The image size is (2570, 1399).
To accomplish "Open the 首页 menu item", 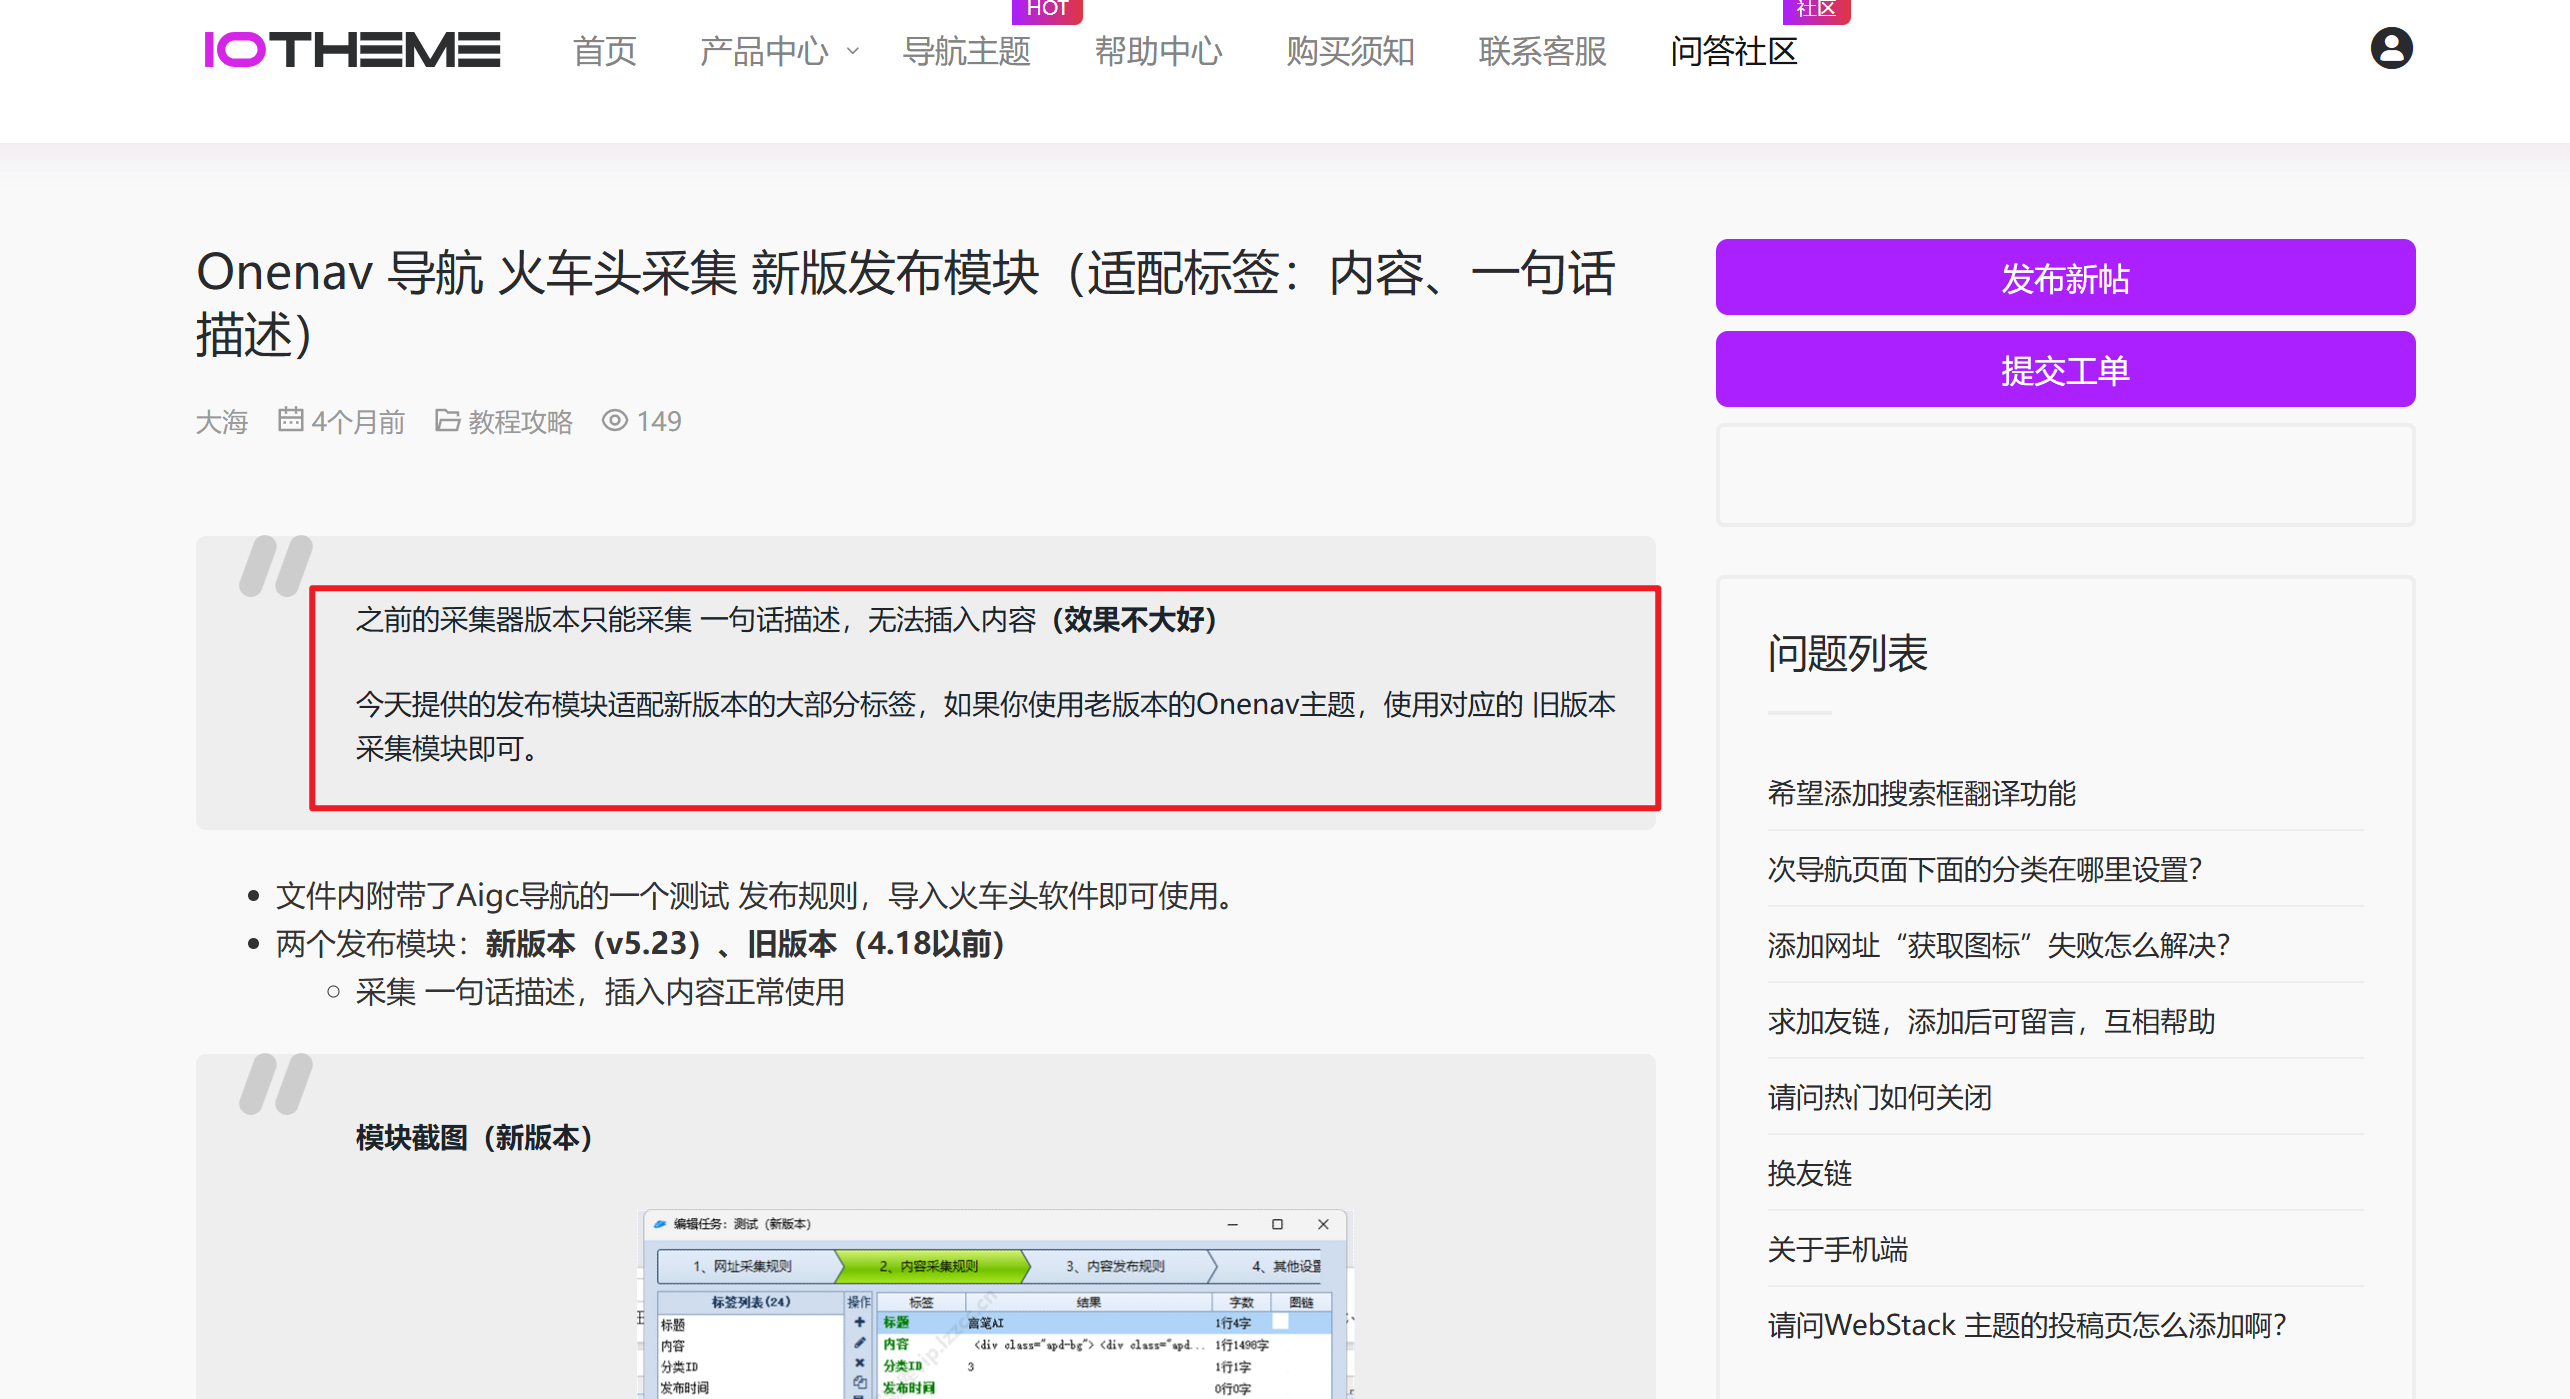I will [x=604, y=51].
